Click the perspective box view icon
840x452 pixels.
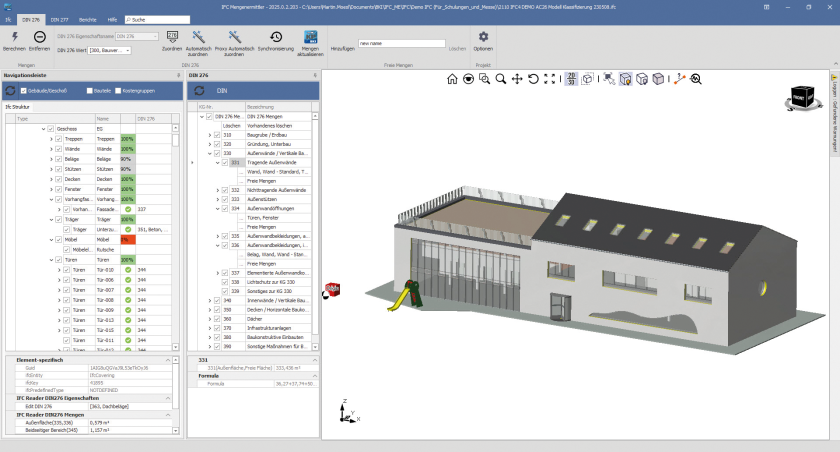tap(588, 79)
